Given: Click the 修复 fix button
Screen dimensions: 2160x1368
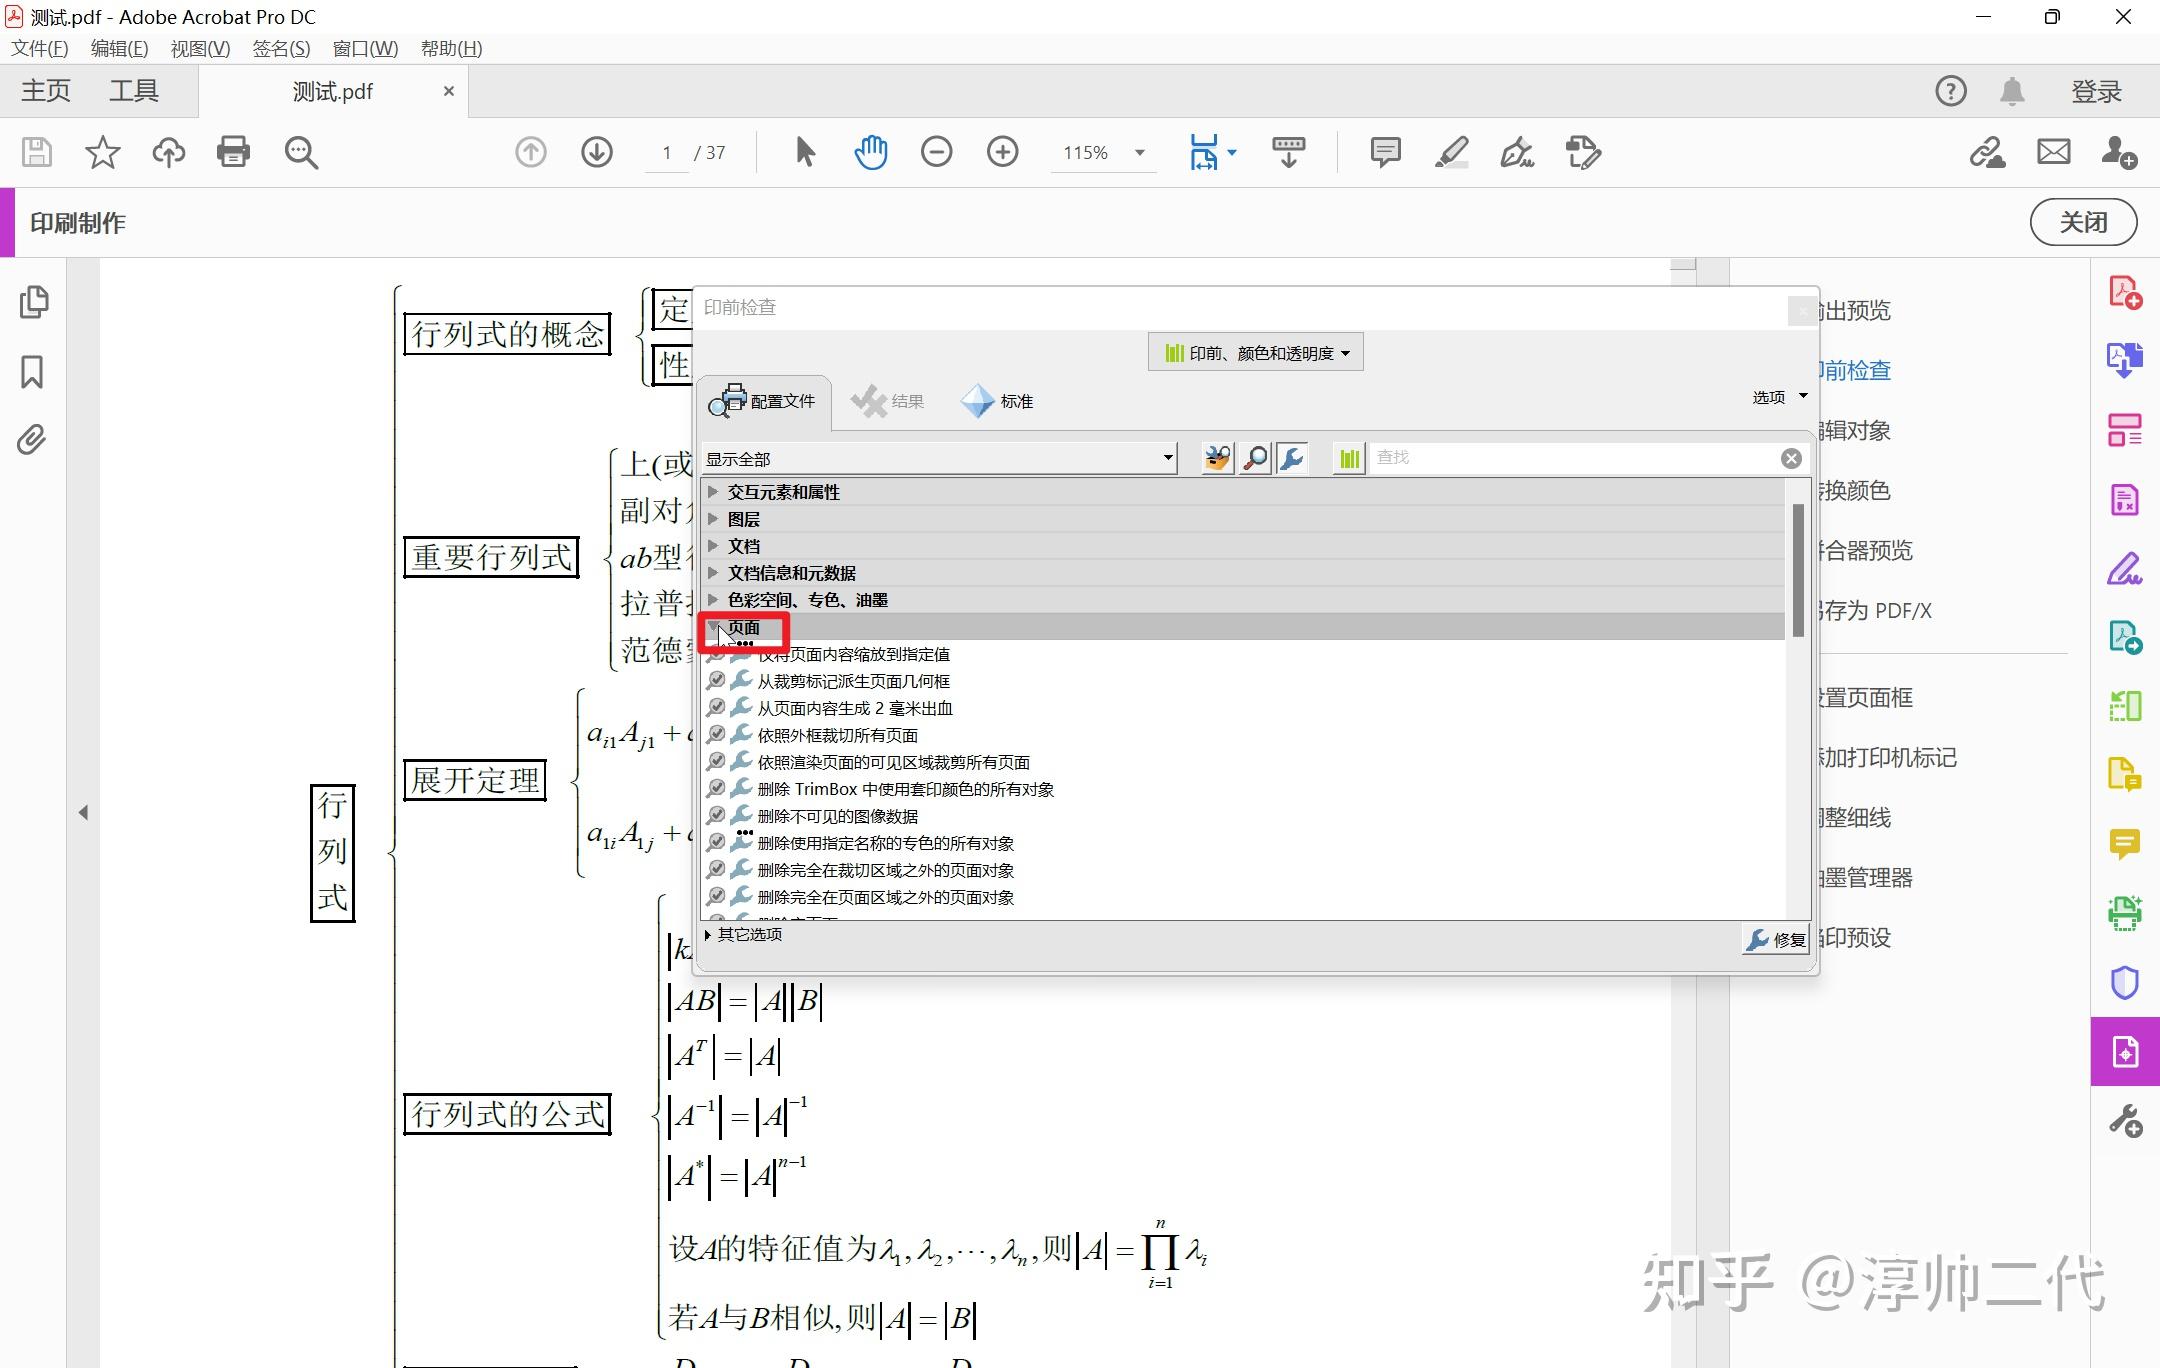Looking at the screenshot, I should pos(1776,939).
